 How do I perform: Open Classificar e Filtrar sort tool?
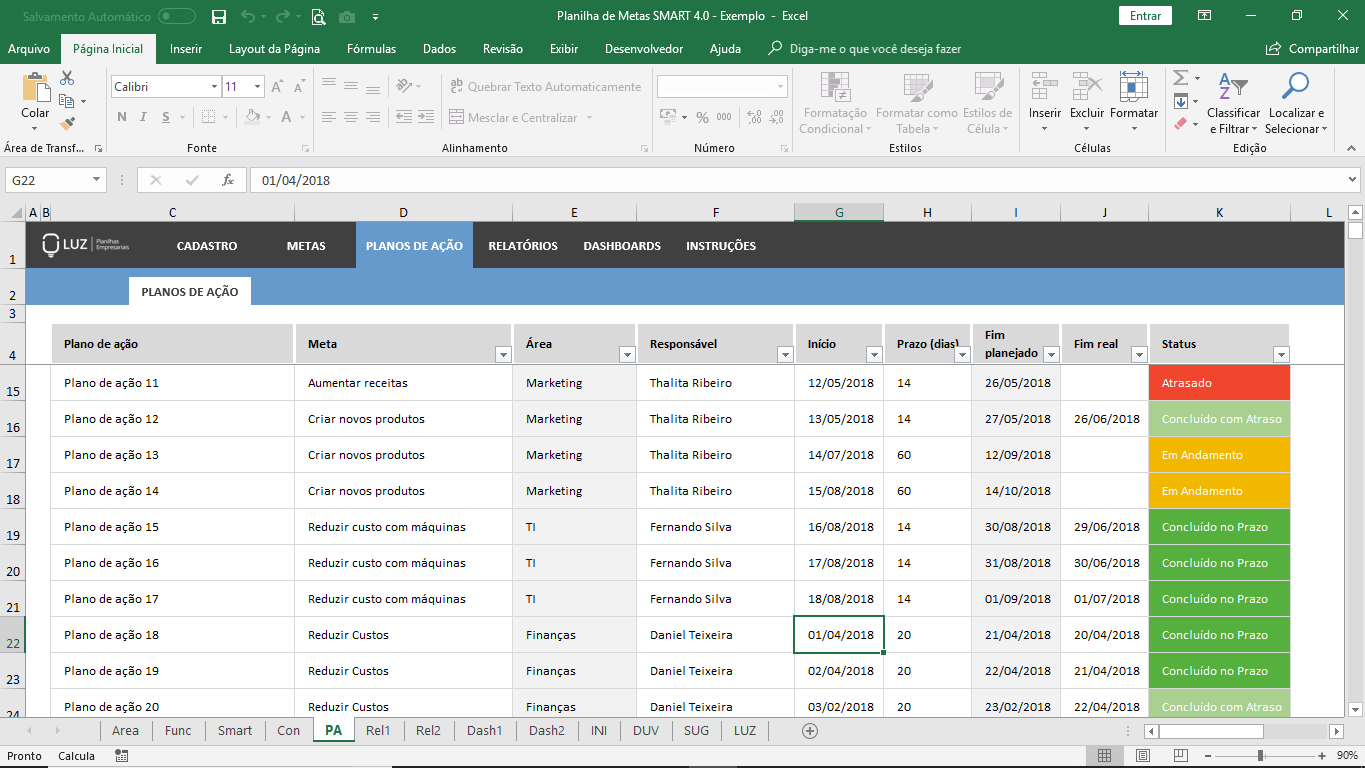pos(1233,87)
